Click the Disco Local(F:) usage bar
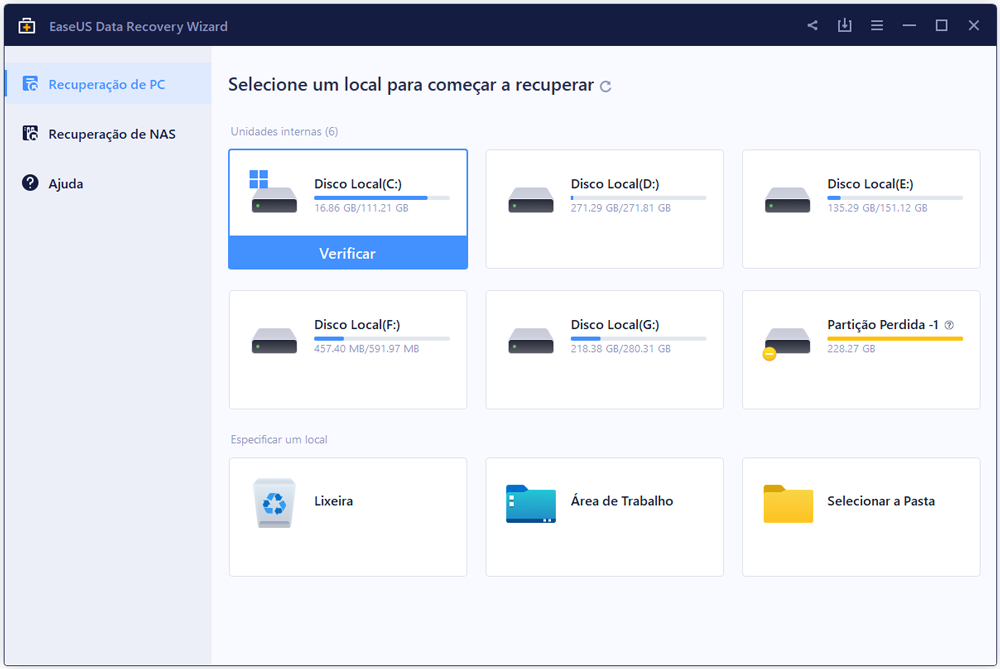Viewport: 1000px width, 669px height. (x=381, y=339)
